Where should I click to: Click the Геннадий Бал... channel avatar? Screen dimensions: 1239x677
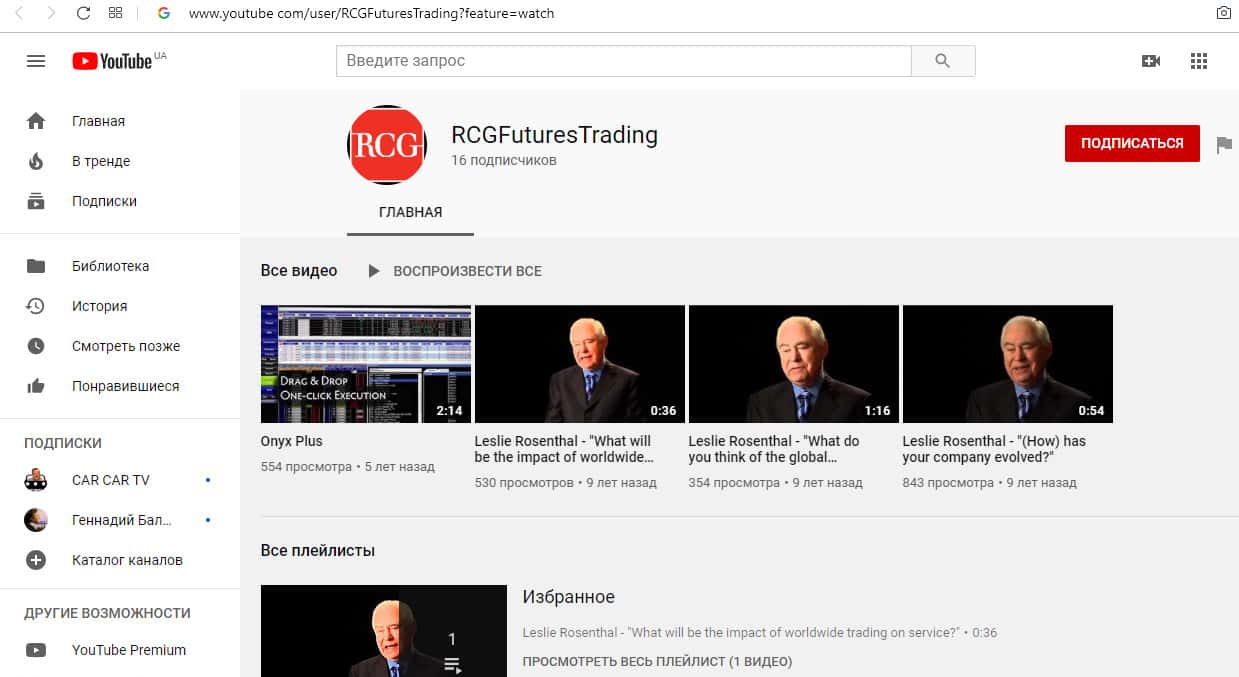click(36, 520)
